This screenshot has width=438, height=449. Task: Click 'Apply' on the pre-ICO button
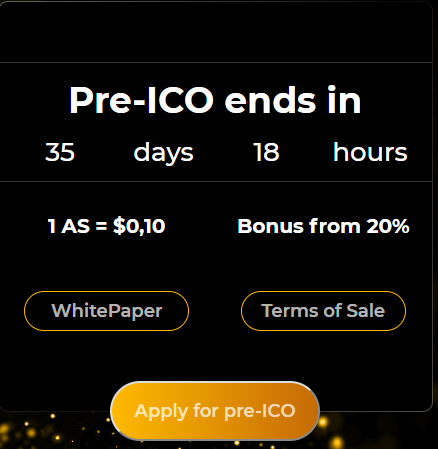click(x=161, y=411)
